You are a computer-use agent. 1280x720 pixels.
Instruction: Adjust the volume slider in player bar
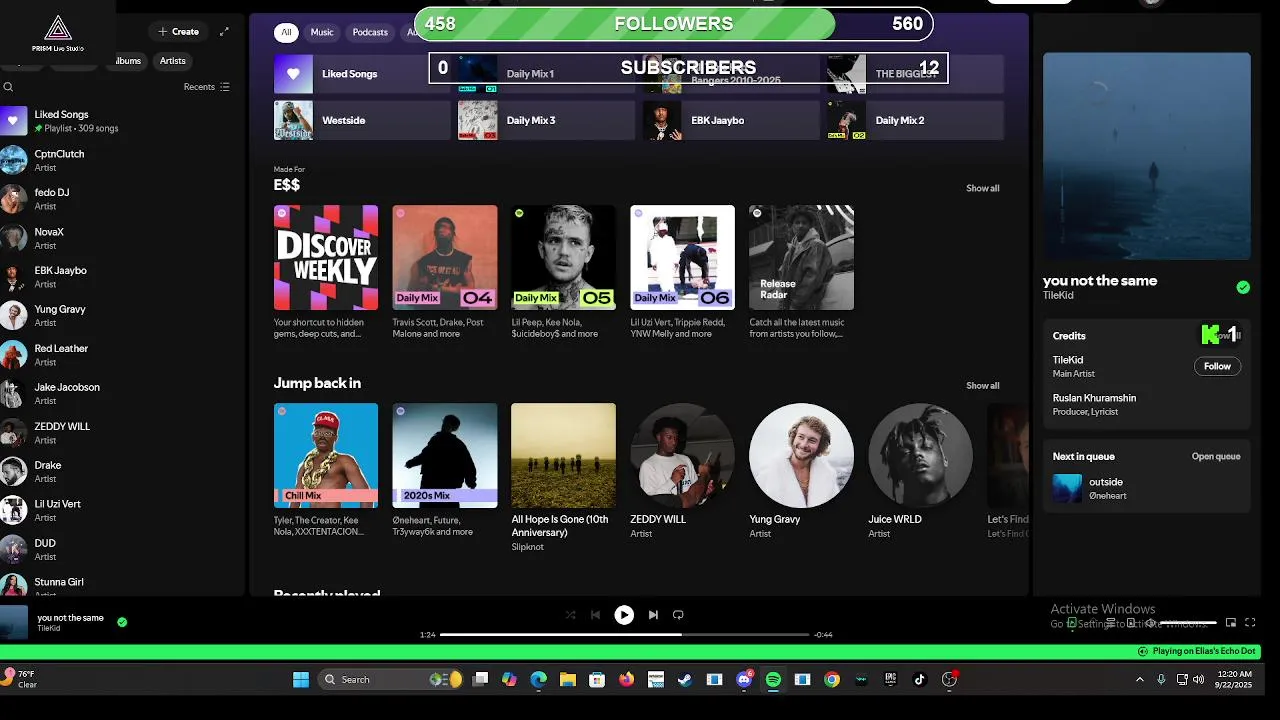click(x=1188, y=623)
